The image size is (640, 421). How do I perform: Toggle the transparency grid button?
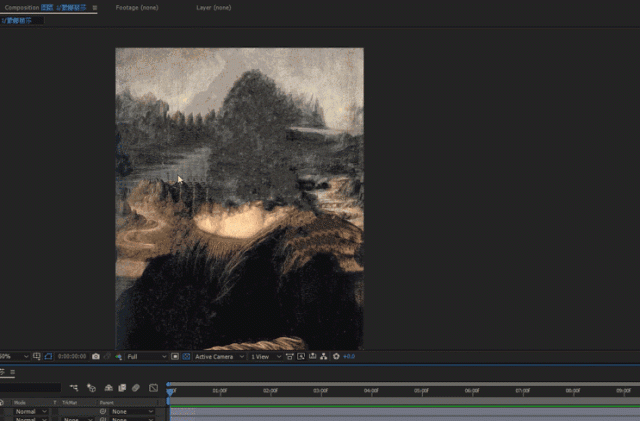click(x=186, y=356)
